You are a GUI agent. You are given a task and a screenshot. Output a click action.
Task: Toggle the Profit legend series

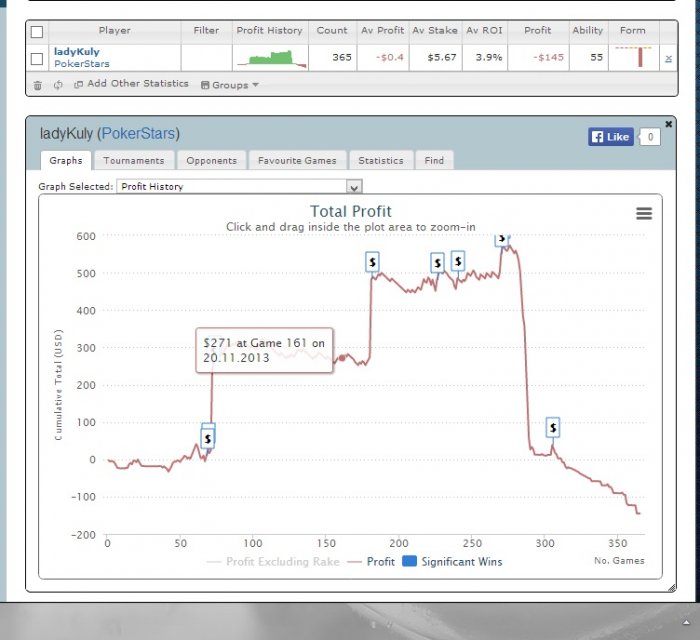click(x=371, y=561)
